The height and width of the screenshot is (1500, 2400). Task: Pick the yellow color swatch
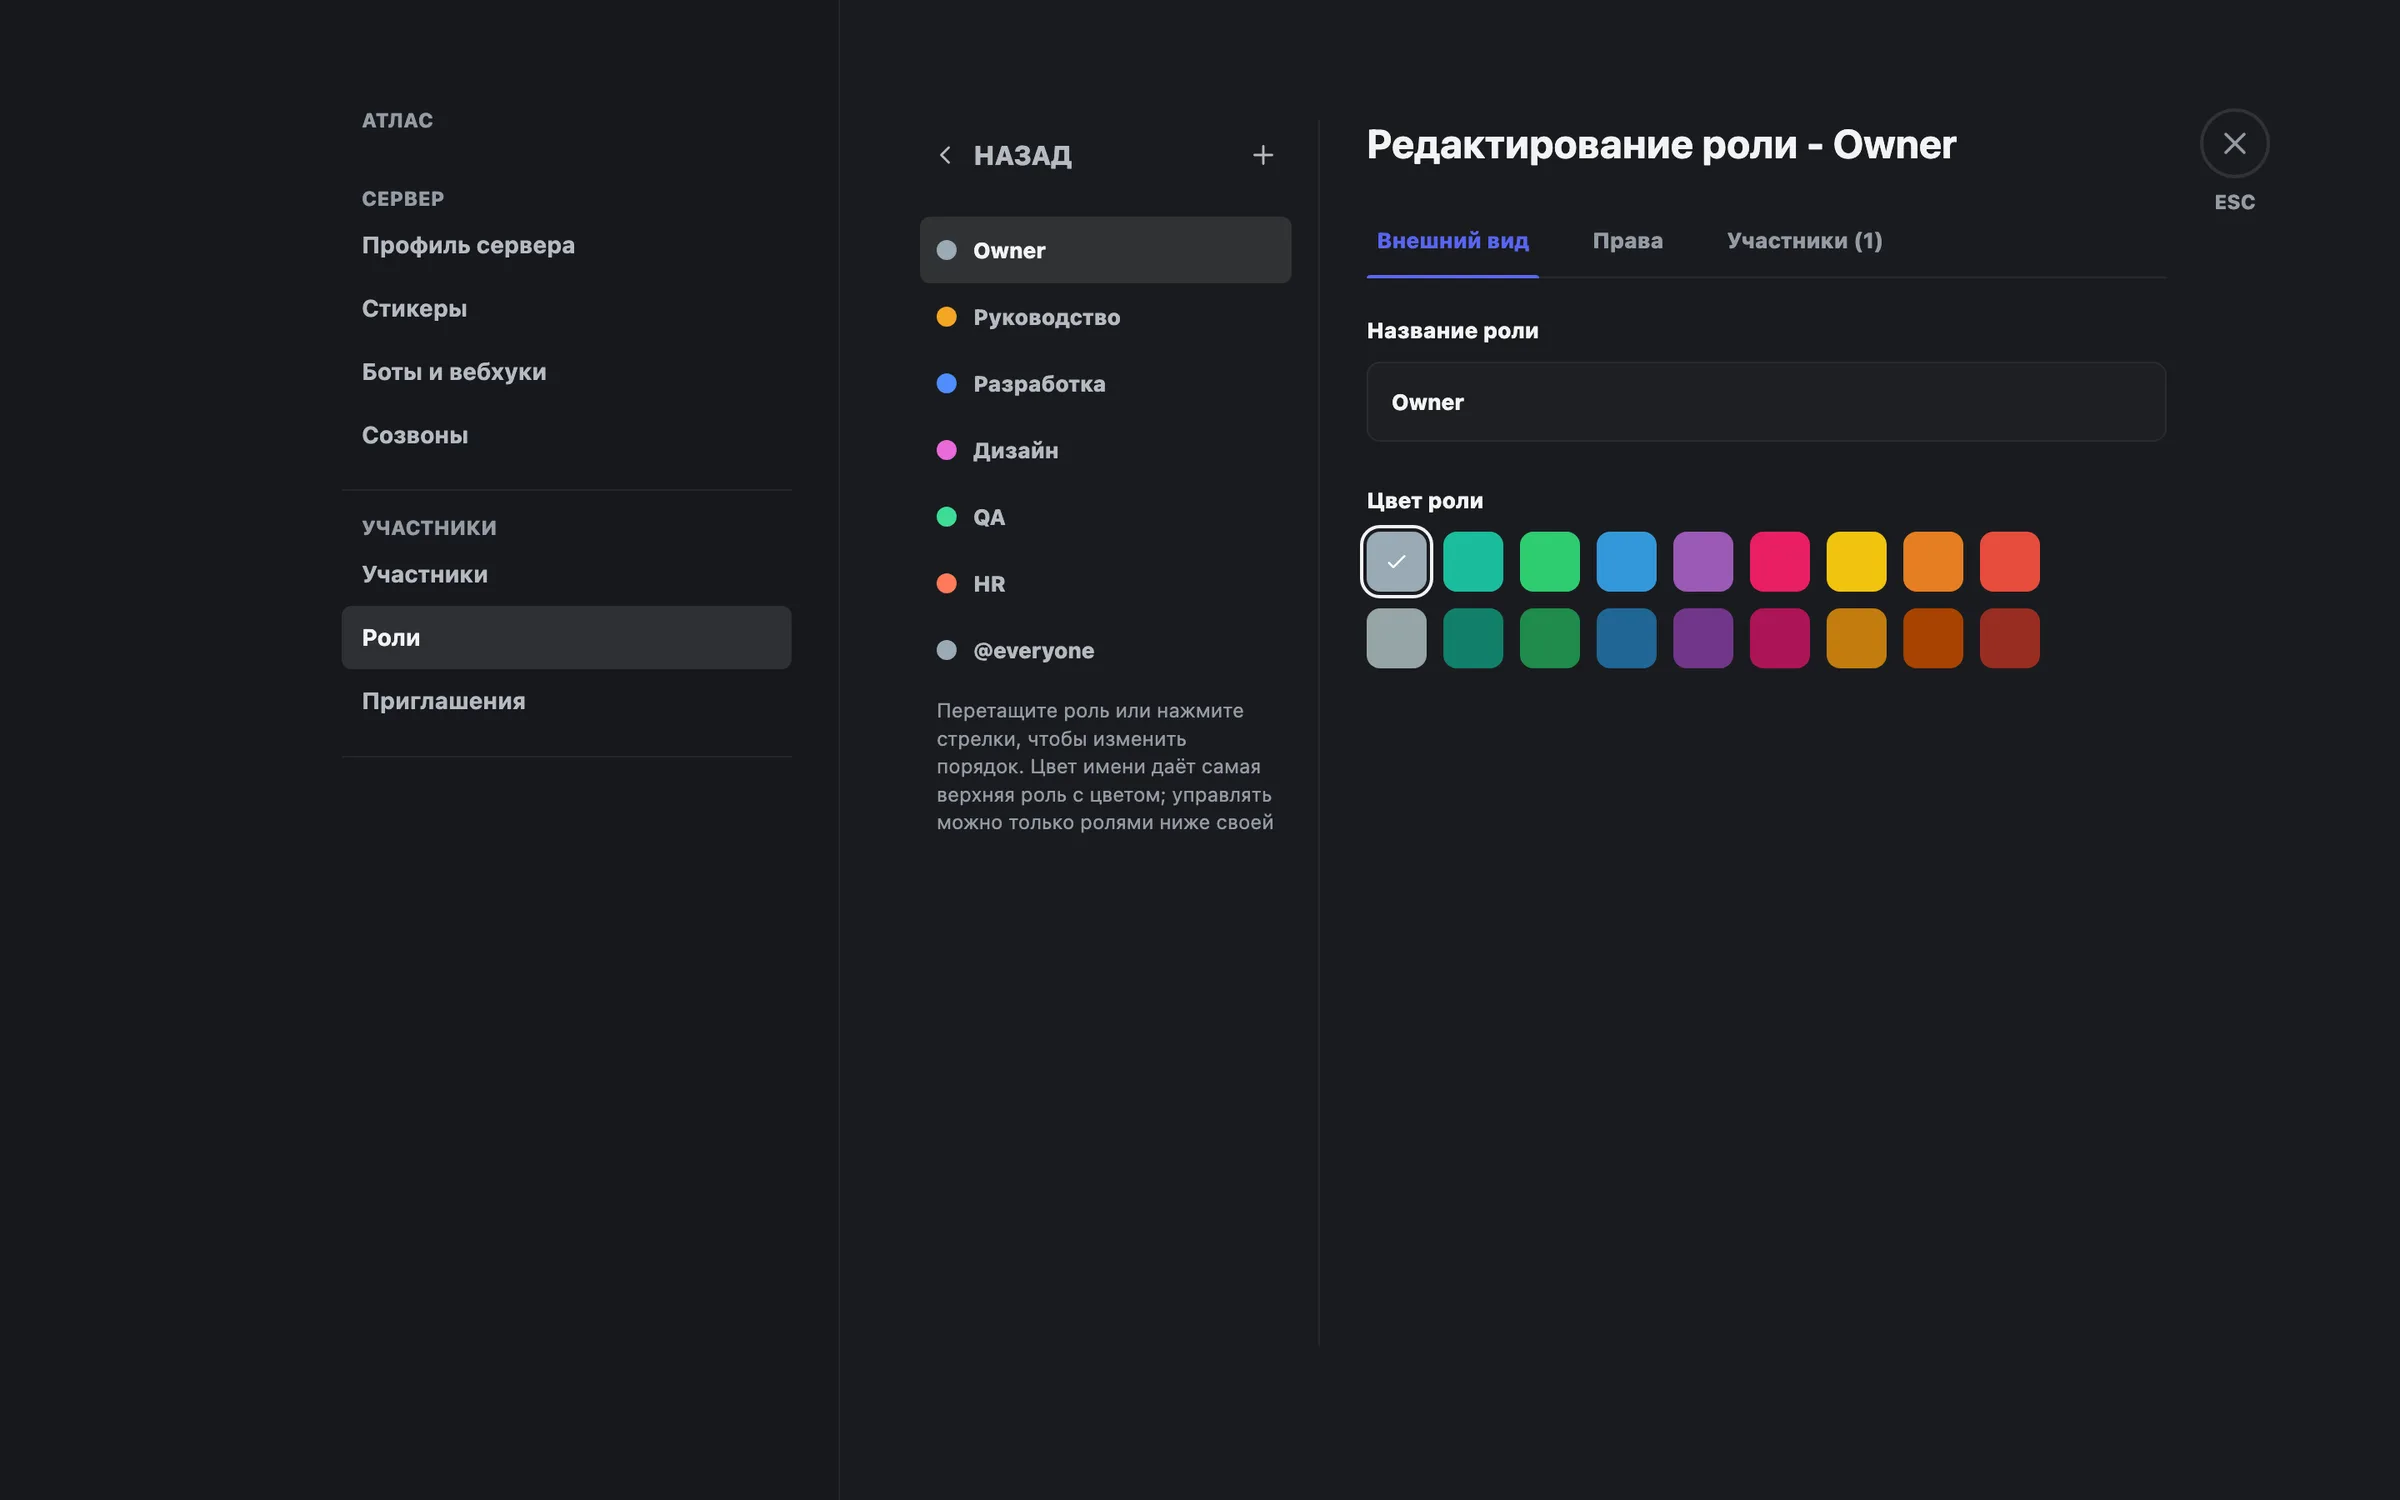[1856, 561]
